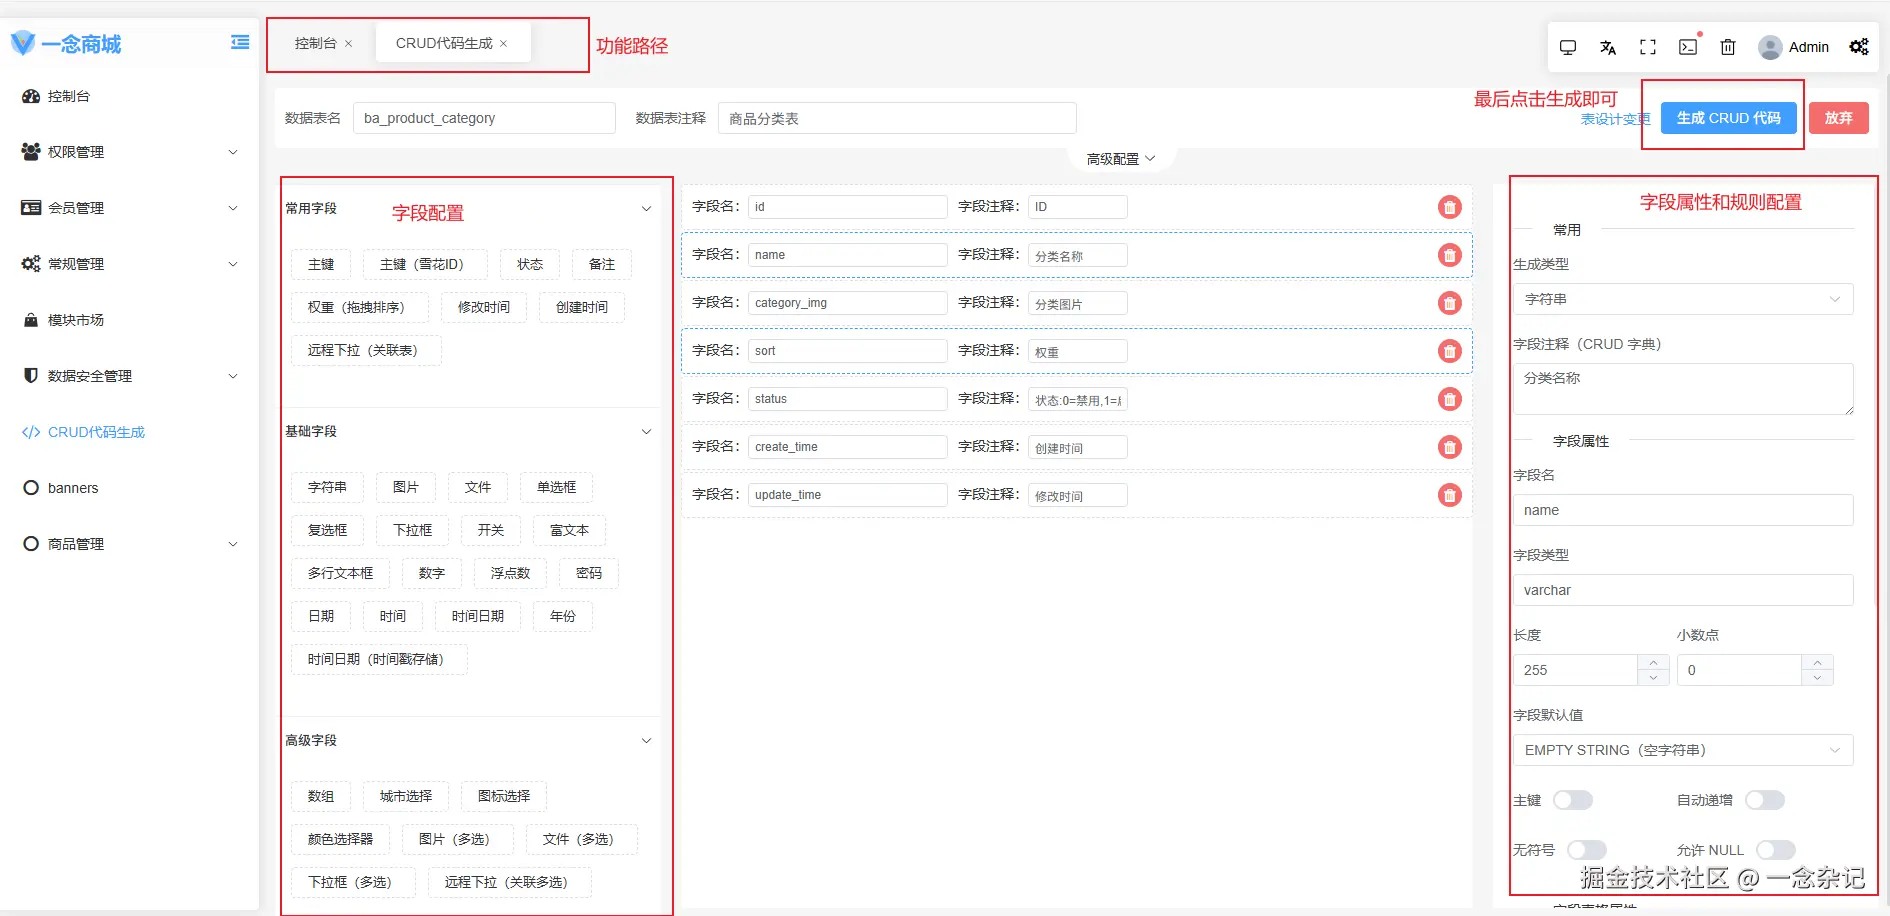Open CRUD代码生成 in the sidebar
Viewport: 1890px width, 916px height.
(130, 432)
